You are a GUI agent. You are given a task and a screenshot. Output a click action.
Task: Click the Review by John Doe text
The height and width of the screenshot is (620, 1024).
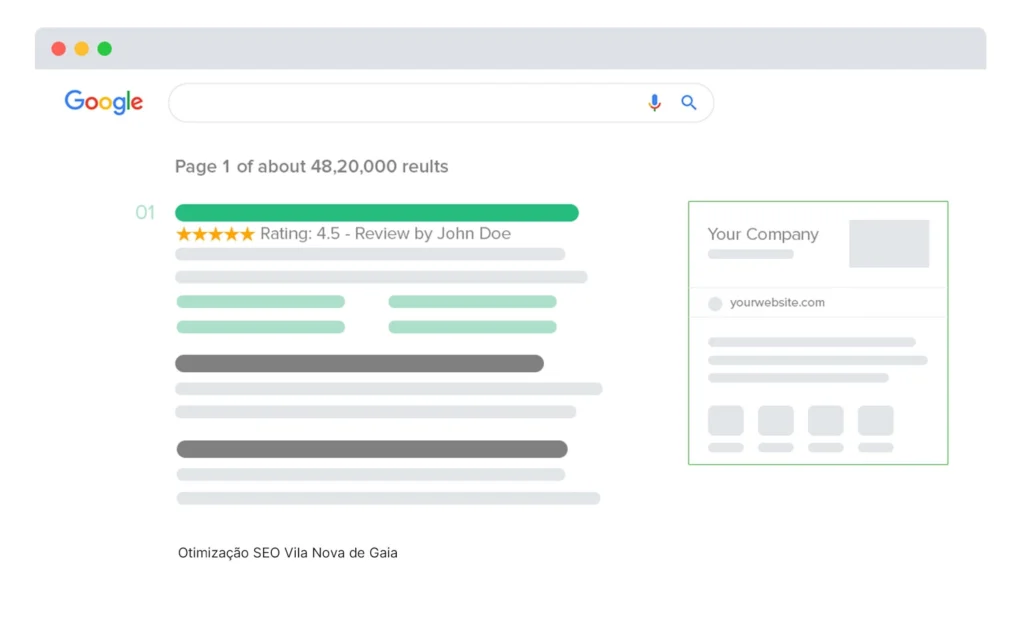pos(432,234)
